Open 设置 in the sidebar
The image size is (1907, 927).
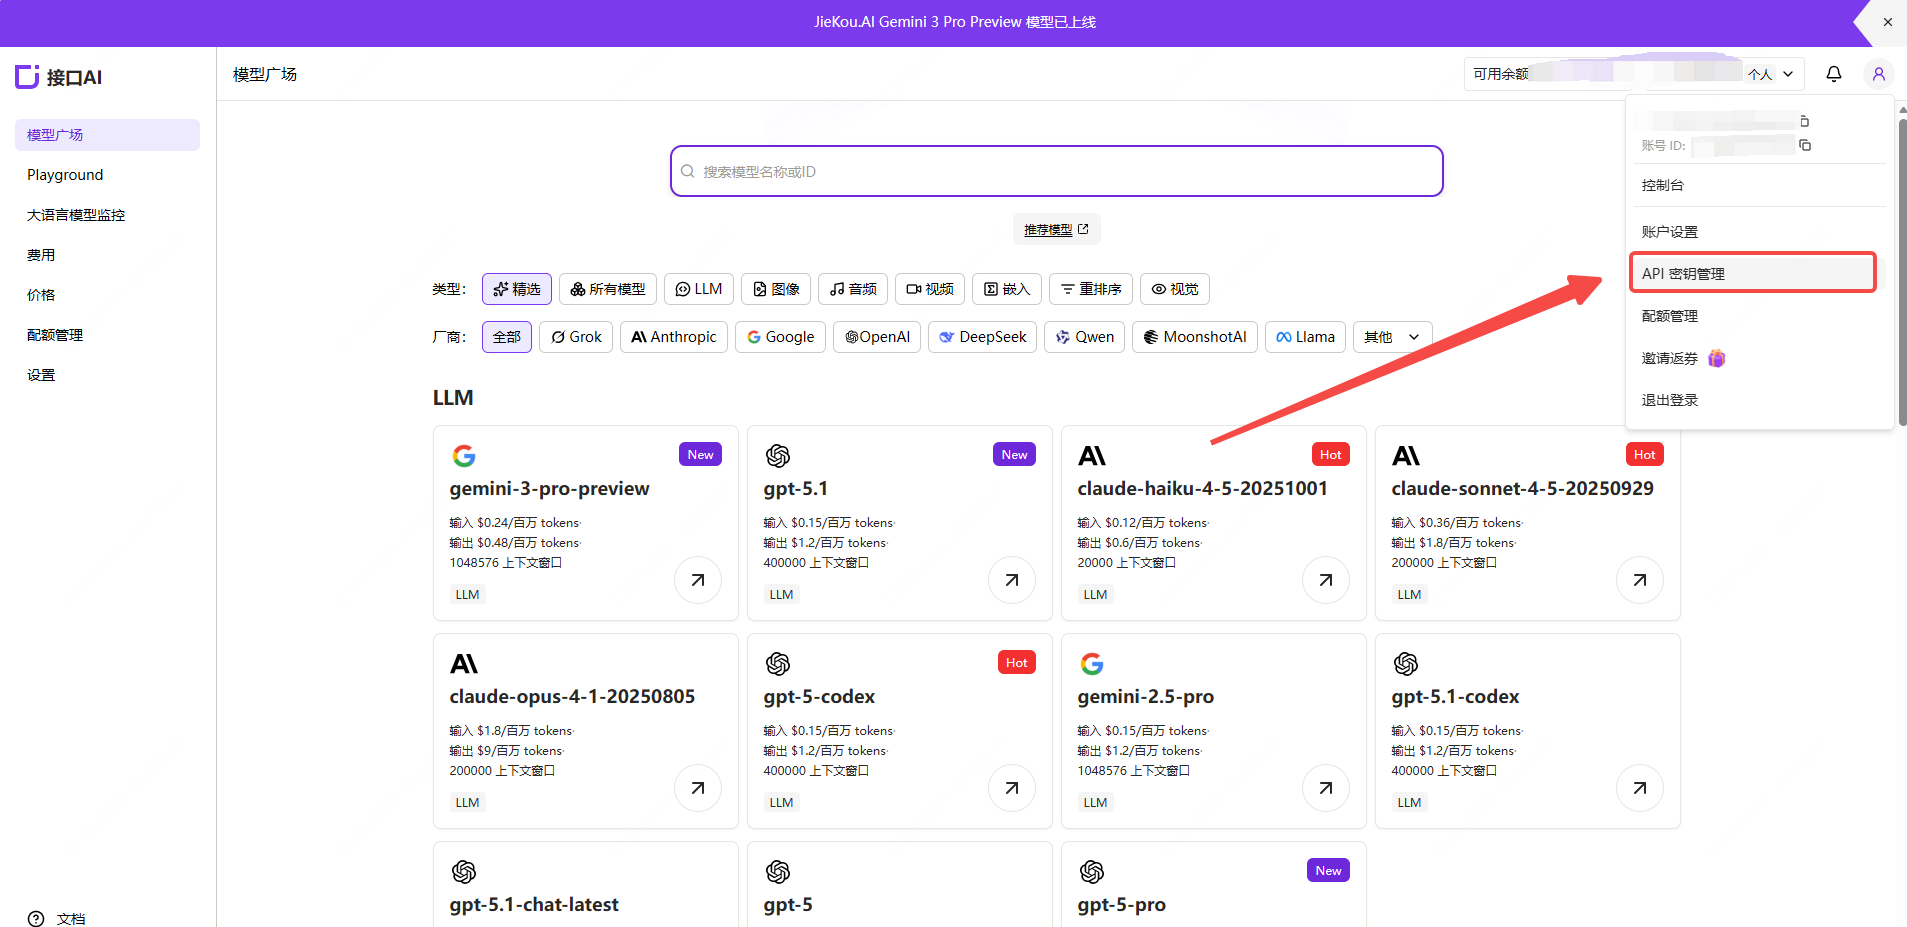107,375
